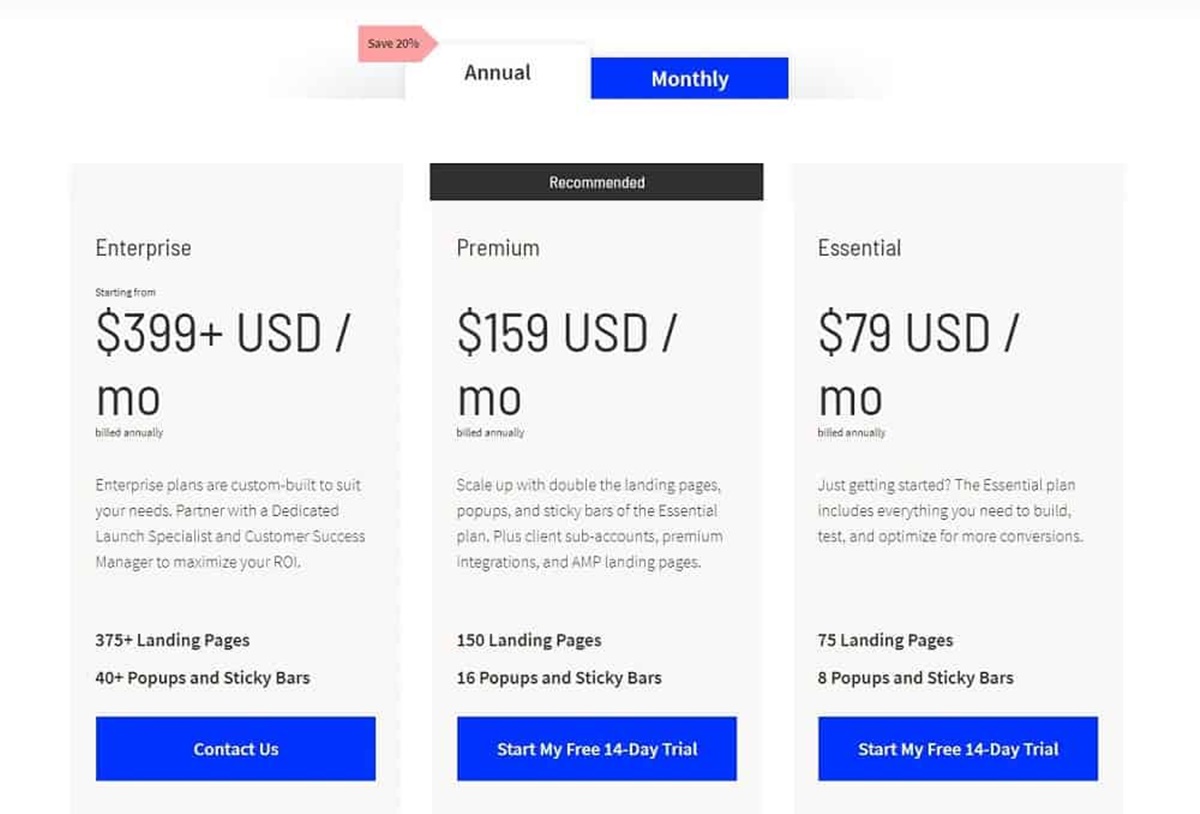This screenshot has width=1200, height=814.
Task: Click the Enterprise plan description paragraph
Action: tap(230, 523)
